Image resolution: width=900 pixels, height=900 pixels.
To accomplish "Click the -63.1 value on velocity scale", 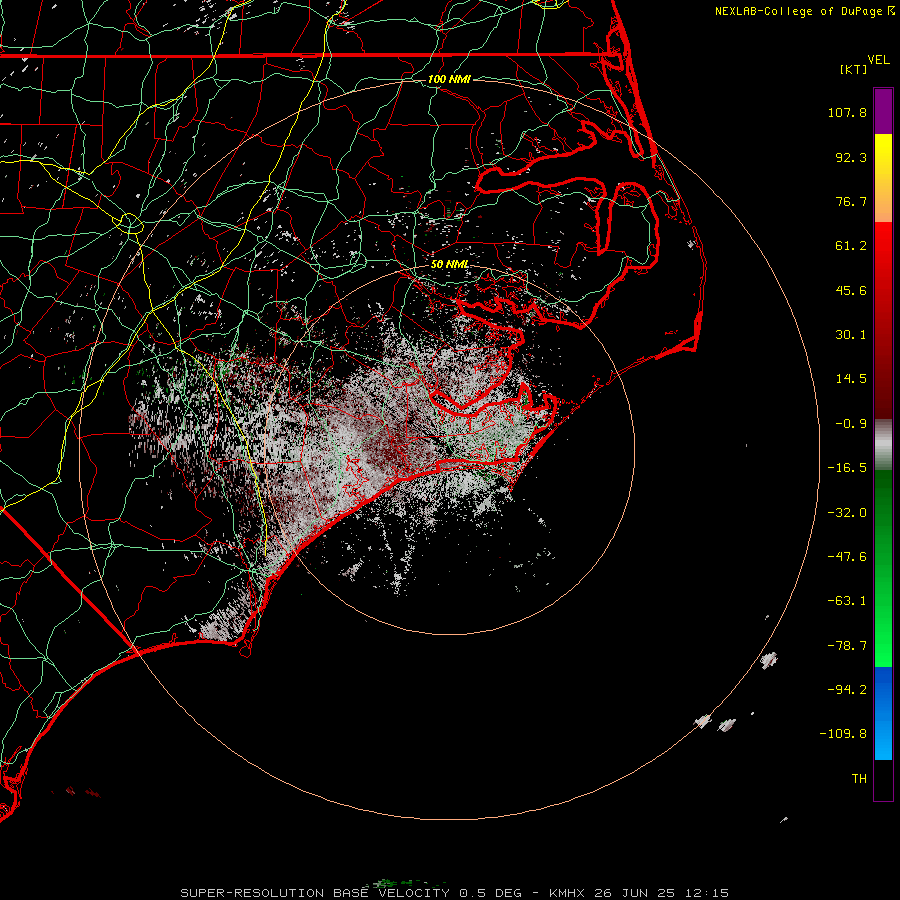I will [x=847, y=601].
